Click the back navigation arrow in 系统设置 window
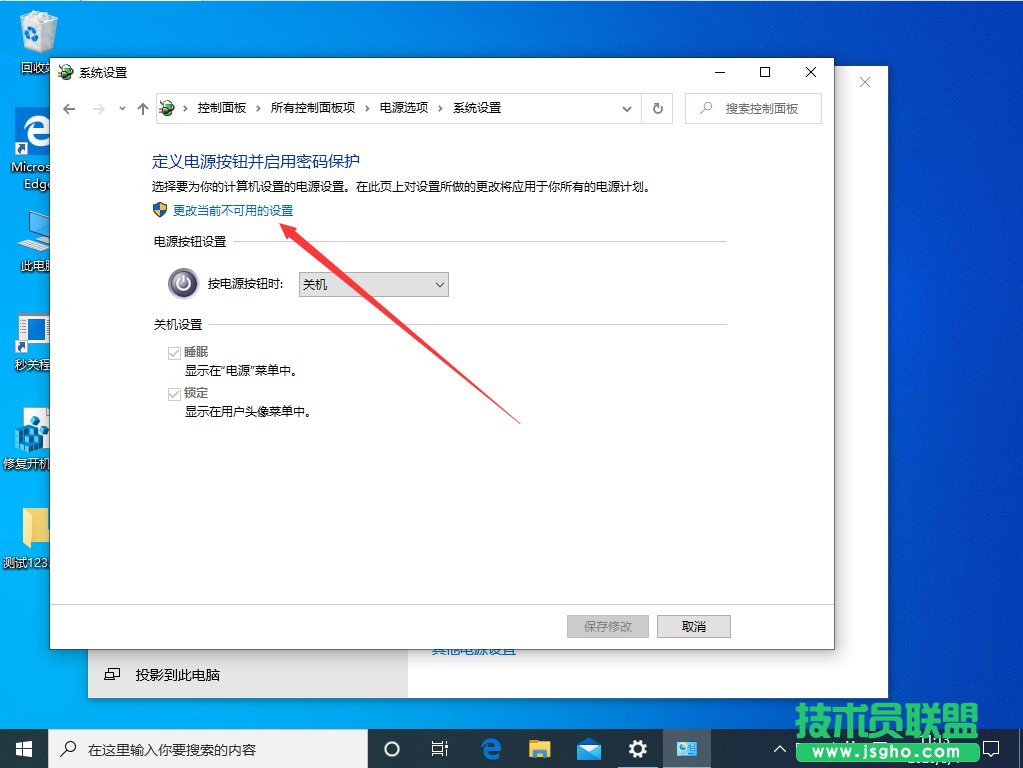Viewport: 1023px width, 768px height. [x=68, y=108]
